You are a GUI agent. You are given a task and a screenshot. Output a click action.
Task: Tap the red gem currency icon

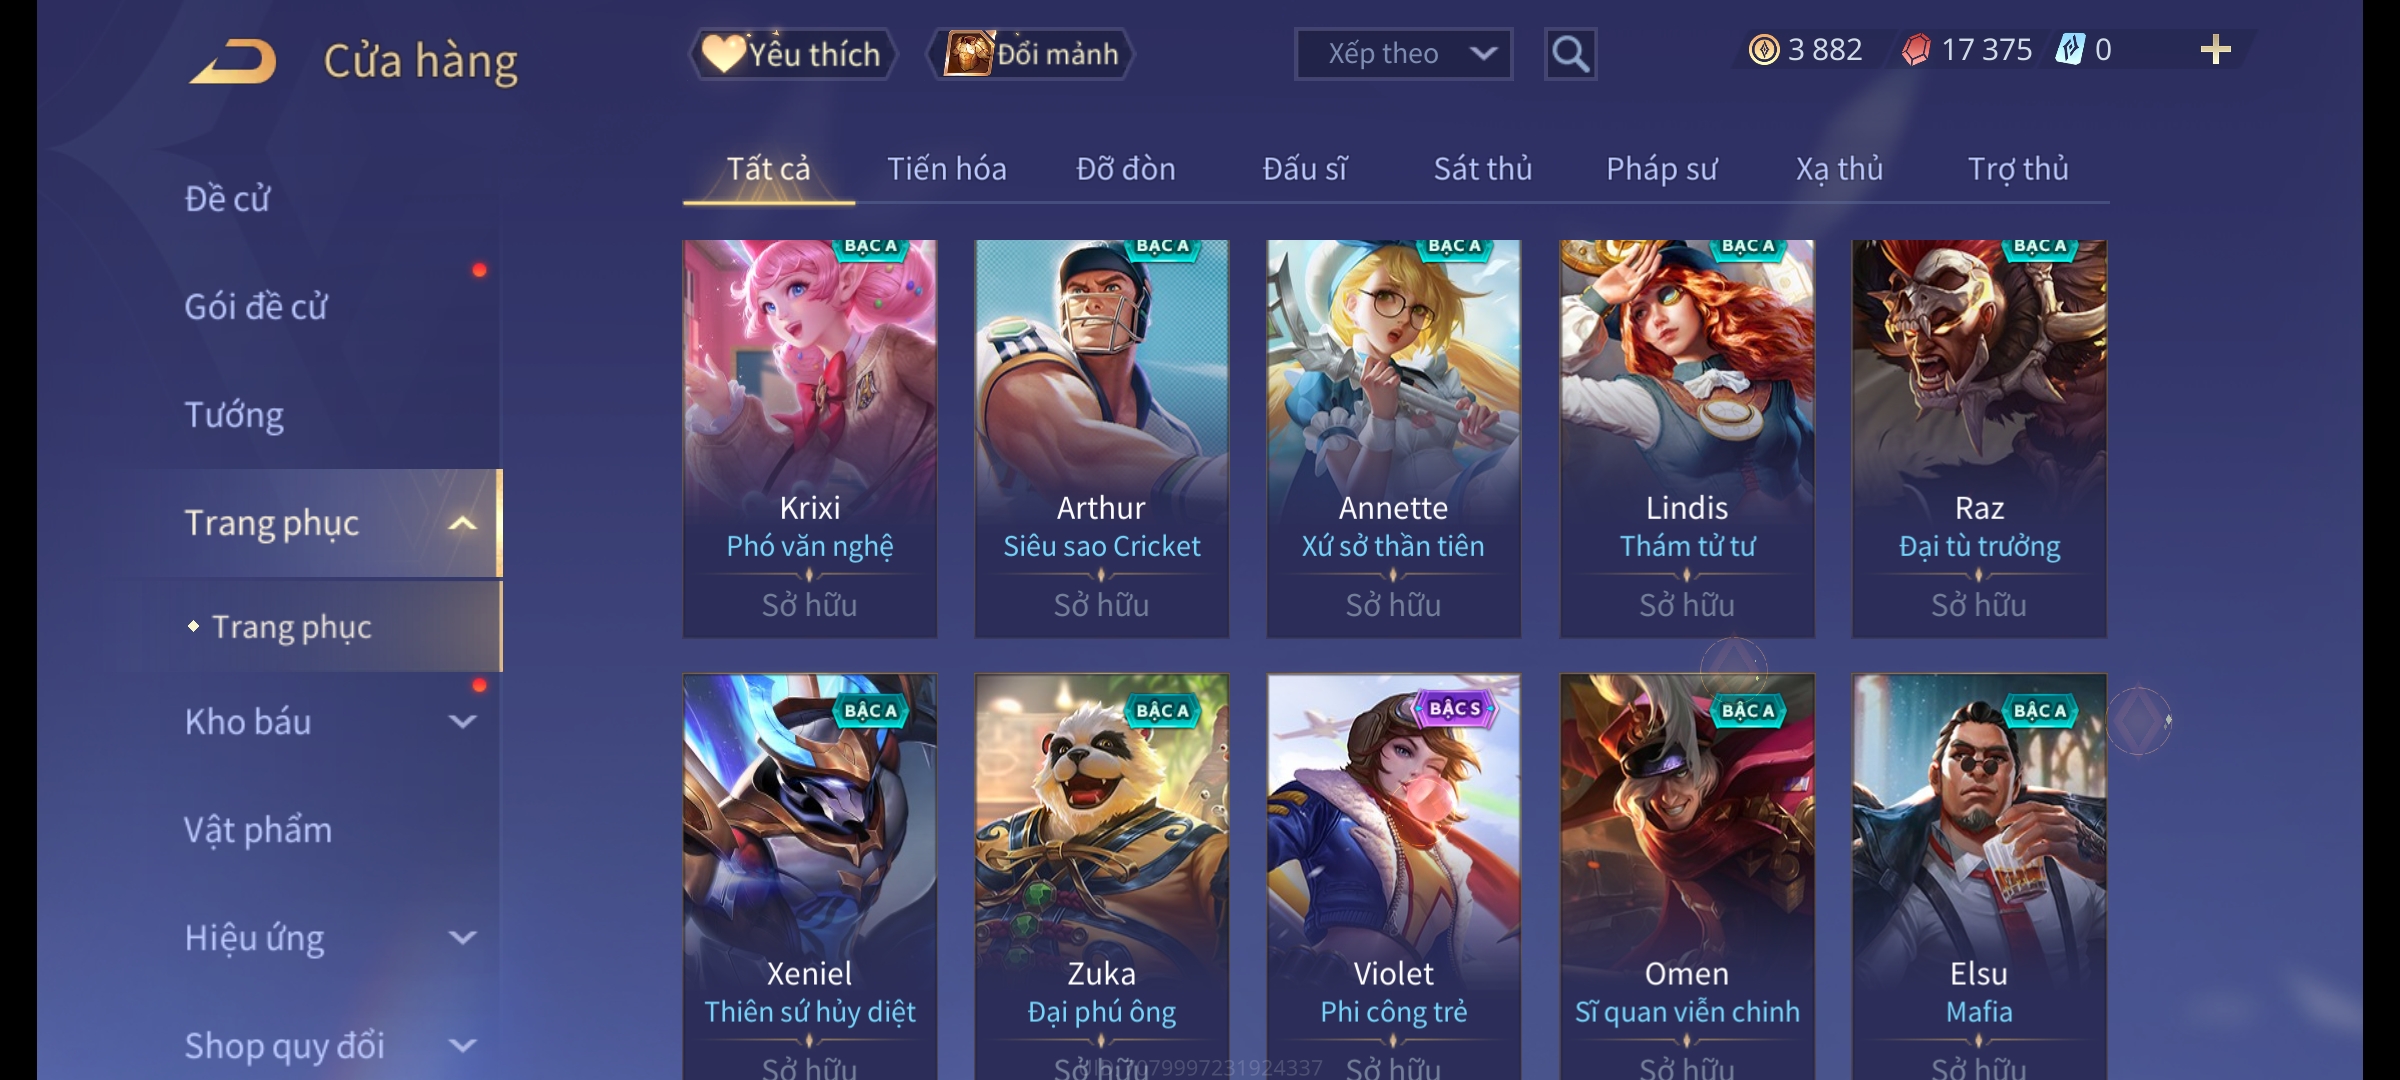coord(1916,50)
